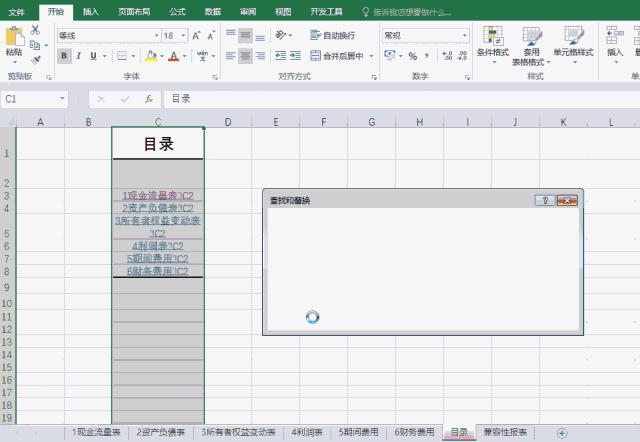640x442 pixels.
Task: Click the Format Painter brush icon
Action: coord(36,60)
